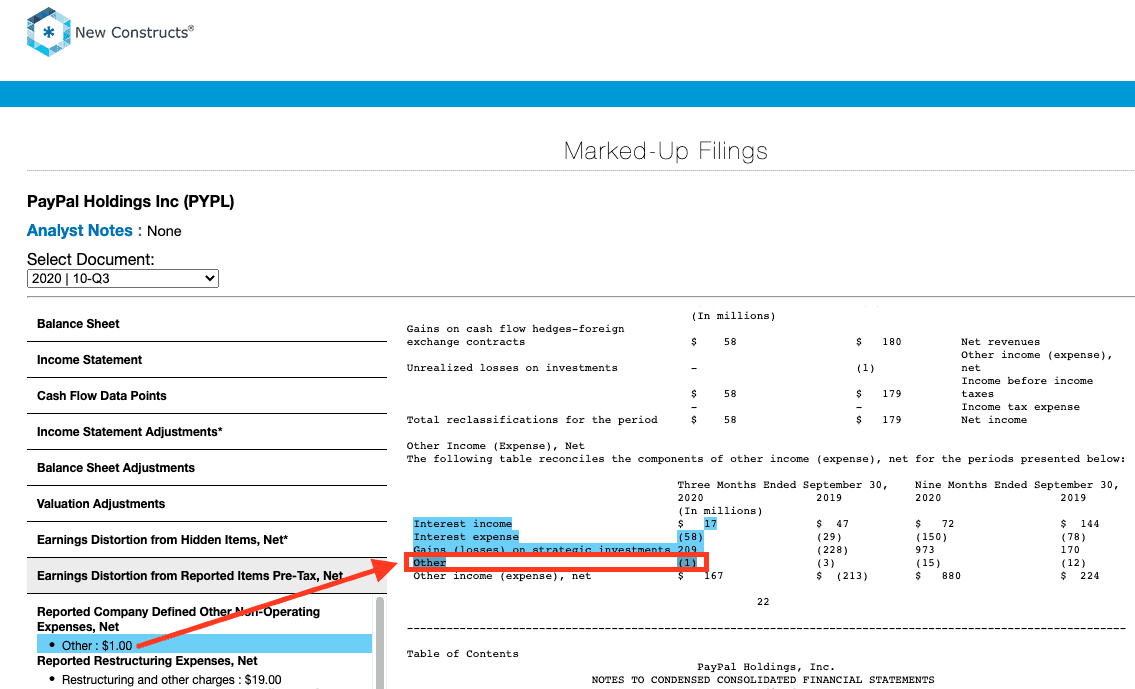The height and width of the screenshot is (689, 1135).
Task: Open the Balance Sheet section
Action: click(x=207, y=324)
